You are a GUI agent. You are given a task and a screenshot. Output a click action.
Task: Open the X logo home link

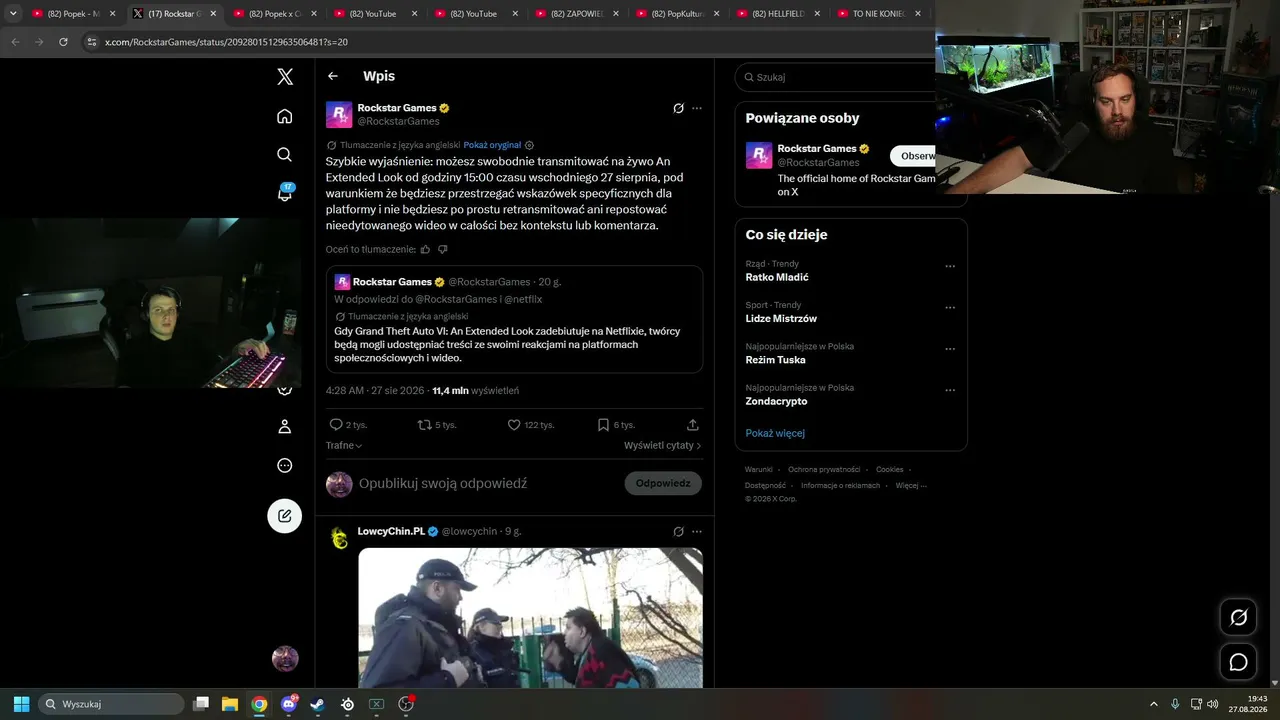pyautogui.click(x=285, y=76)
